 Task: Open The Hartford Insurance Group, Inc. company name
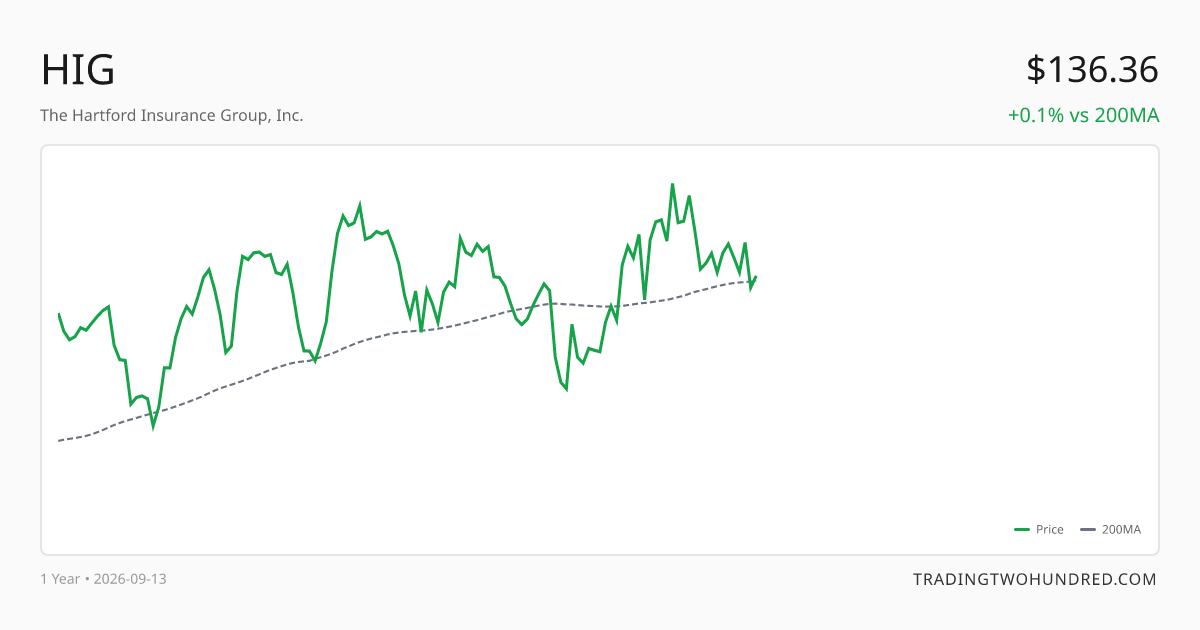click(172, 115)
